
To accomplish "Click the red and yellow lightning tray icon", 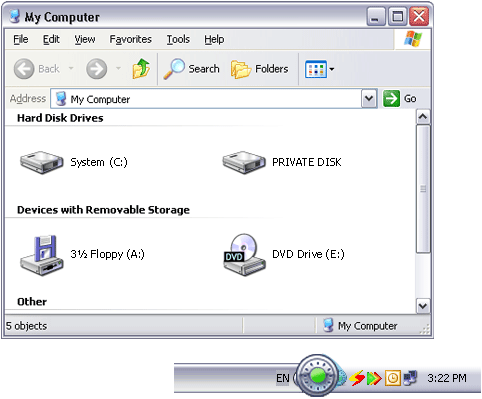I will tap(357, 378).
